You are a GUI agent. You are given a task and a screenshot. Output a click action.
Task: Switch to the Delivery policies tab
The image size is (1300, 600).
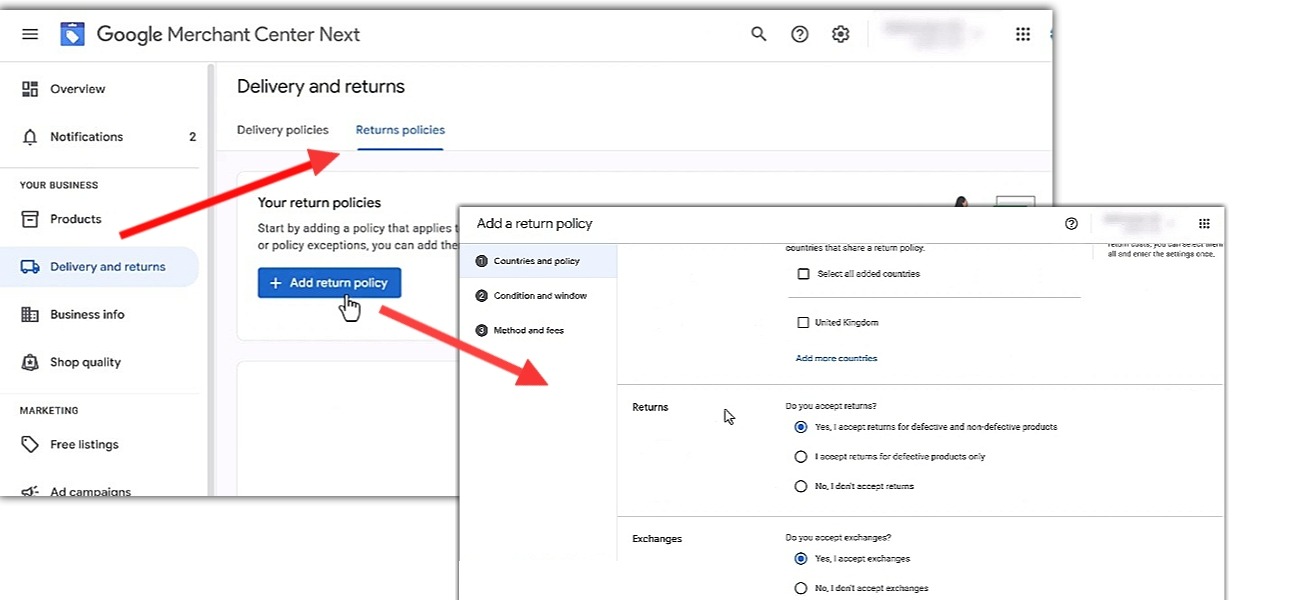(x=282, y=130)
